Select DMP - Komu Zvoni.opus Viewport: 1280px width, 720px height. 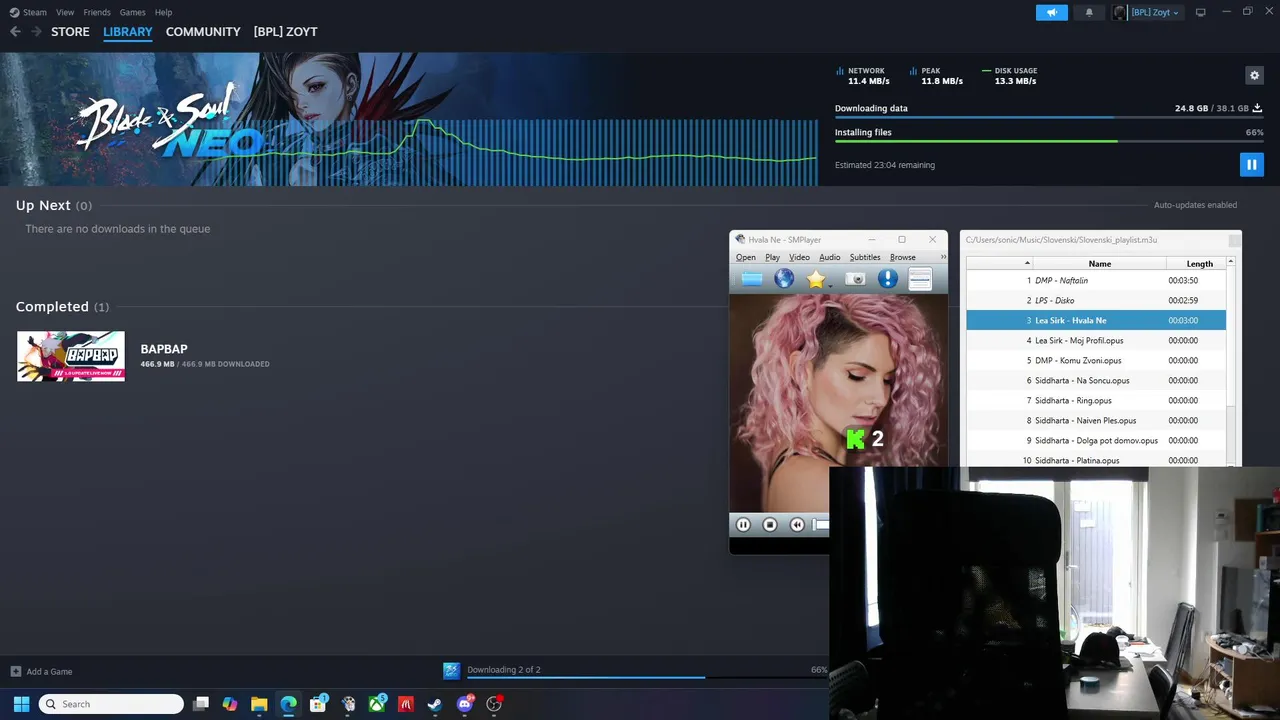[x=1096, y=360]
